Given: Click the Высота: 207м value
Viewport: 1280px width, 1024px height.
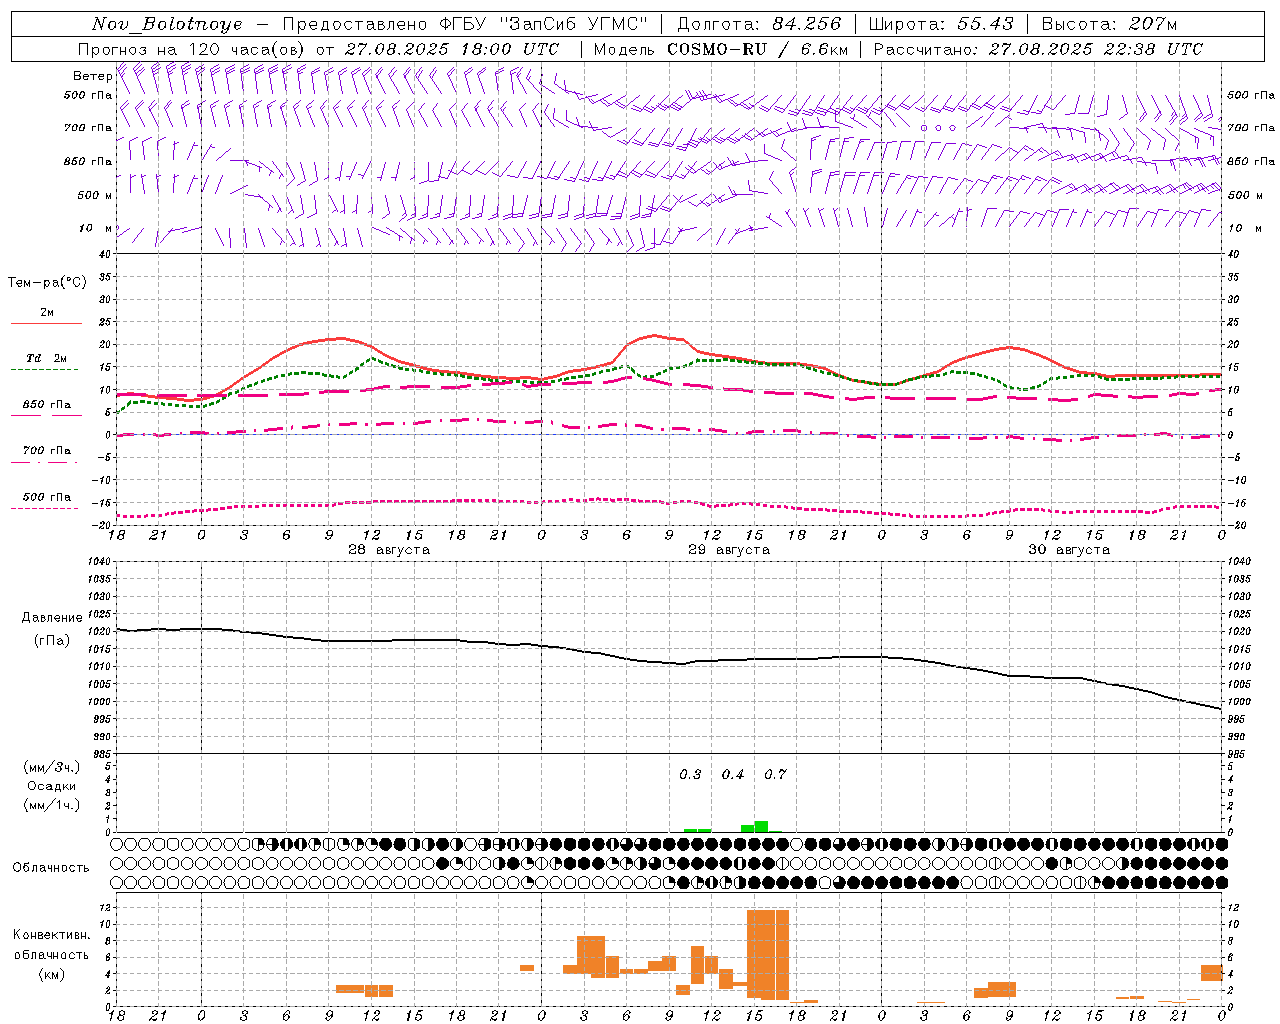Looking at the screenshot, I should (1110, 24).
